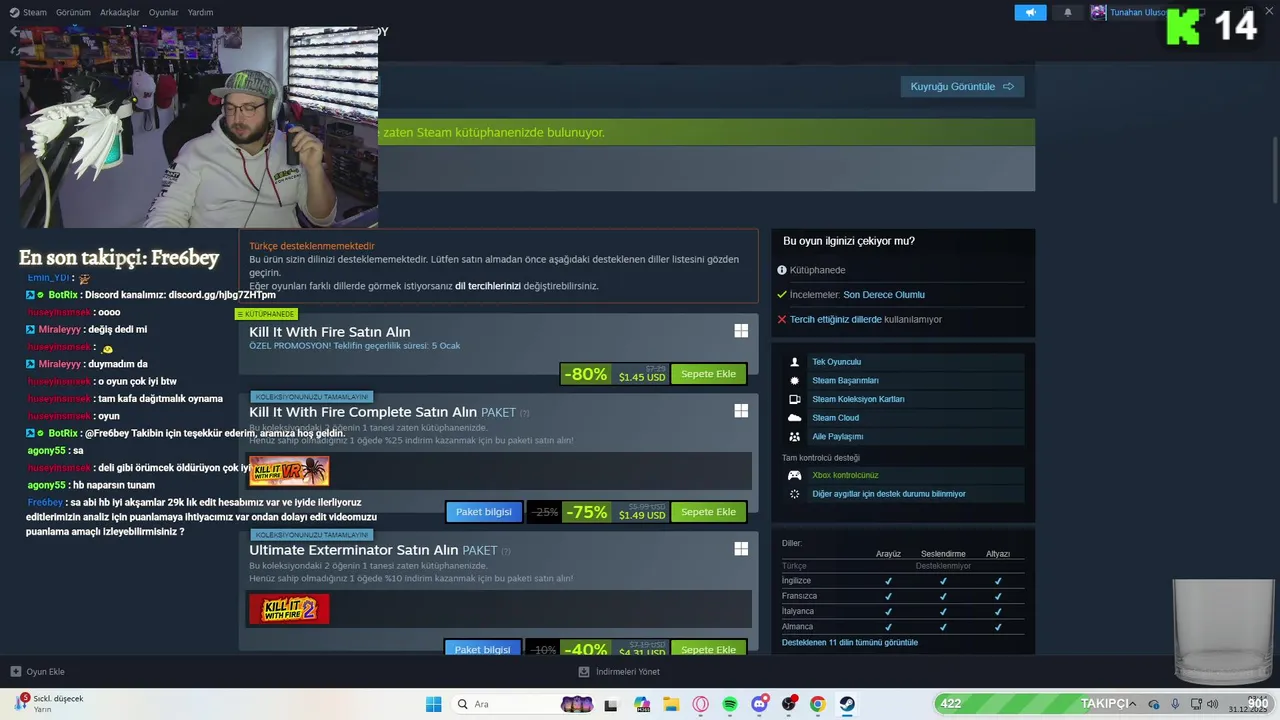Open the Steam announcements megaphone button
This screenshot has width=1280, height=720.
point(1030,12)
